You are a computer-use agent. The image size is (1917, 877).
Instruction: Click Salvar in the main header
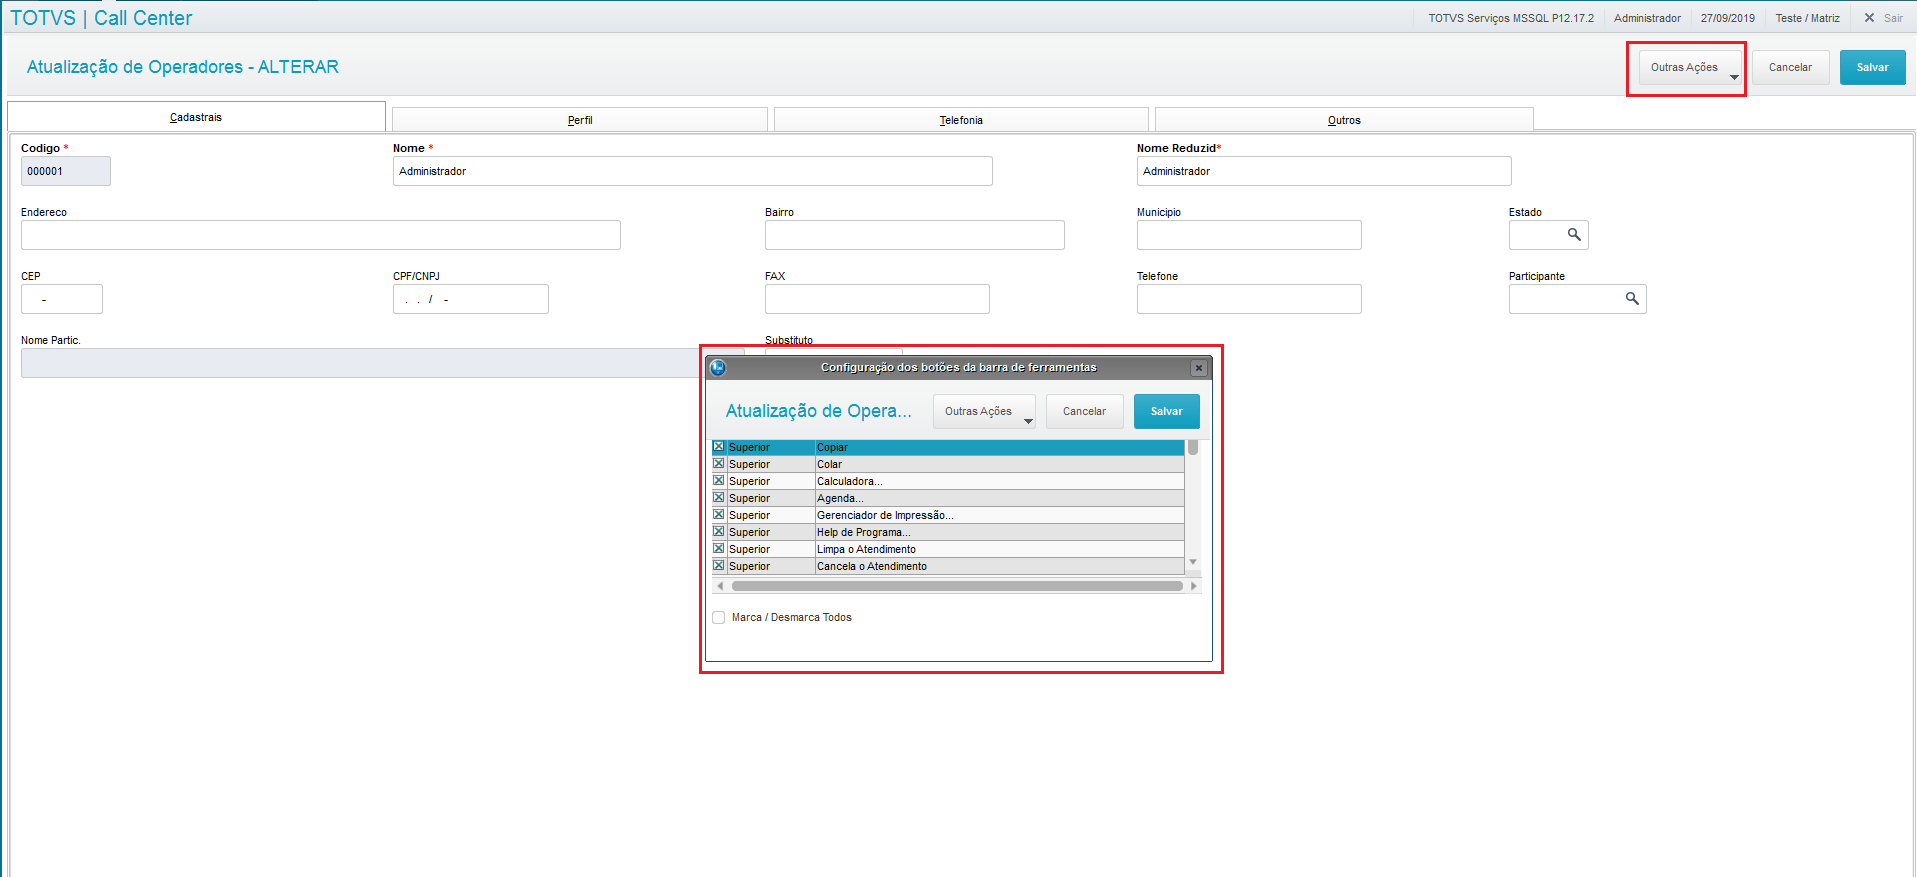(1873, 68)
